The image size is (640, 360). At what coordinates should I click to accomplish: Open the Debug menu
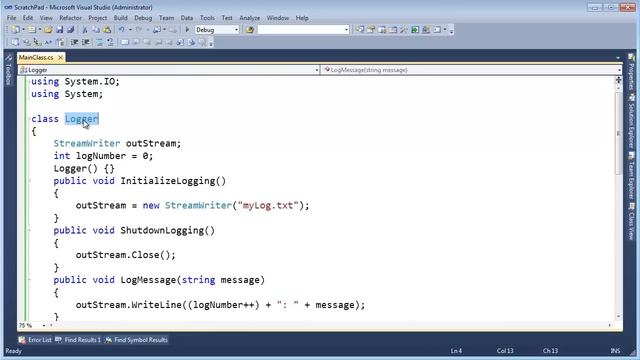pyautogui.click(x=143, y=18)
